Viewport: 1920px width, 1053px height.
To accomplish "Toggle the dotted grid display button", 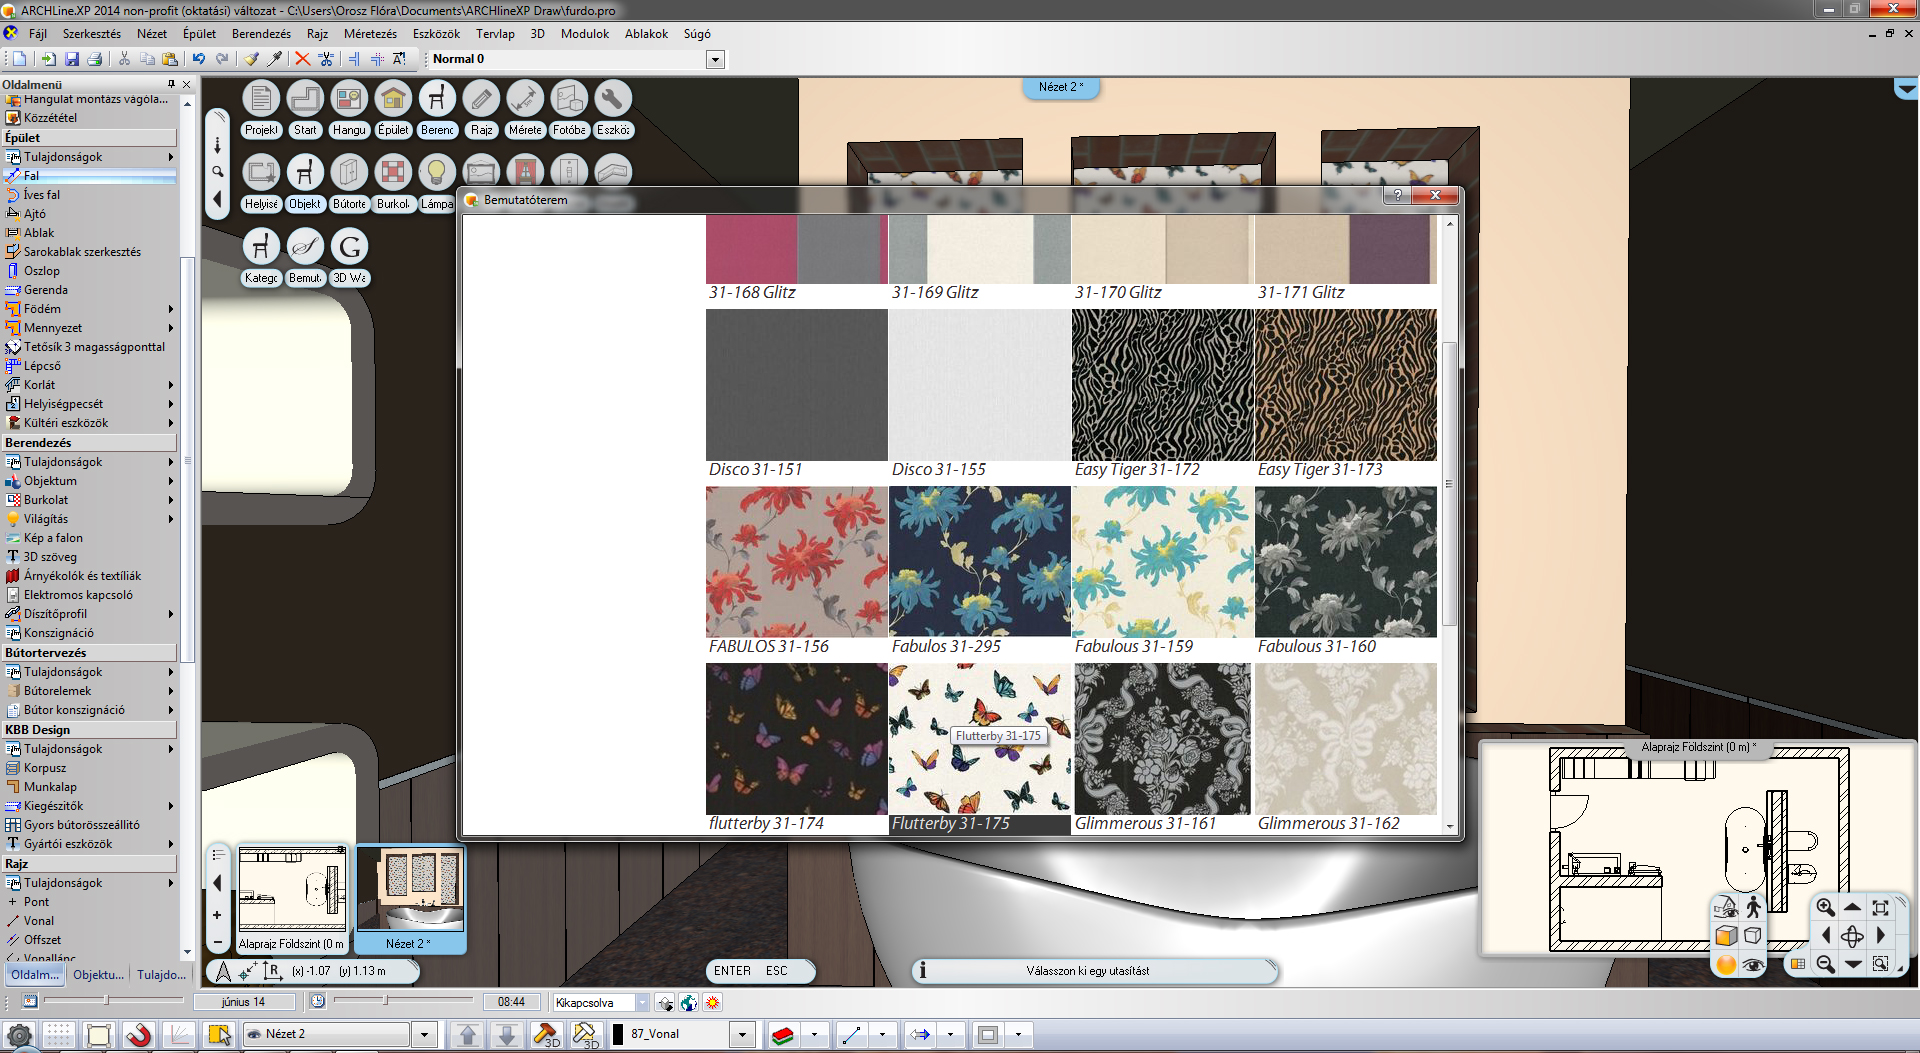I will pos(58,1035).
